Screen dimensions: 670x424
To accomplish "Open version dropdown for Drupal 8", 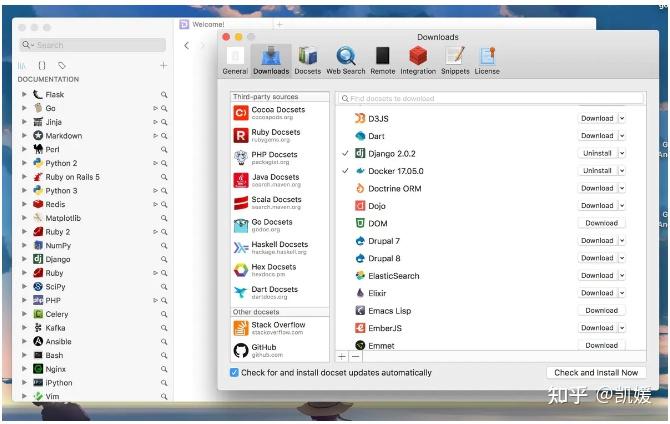I will (622, 258).
